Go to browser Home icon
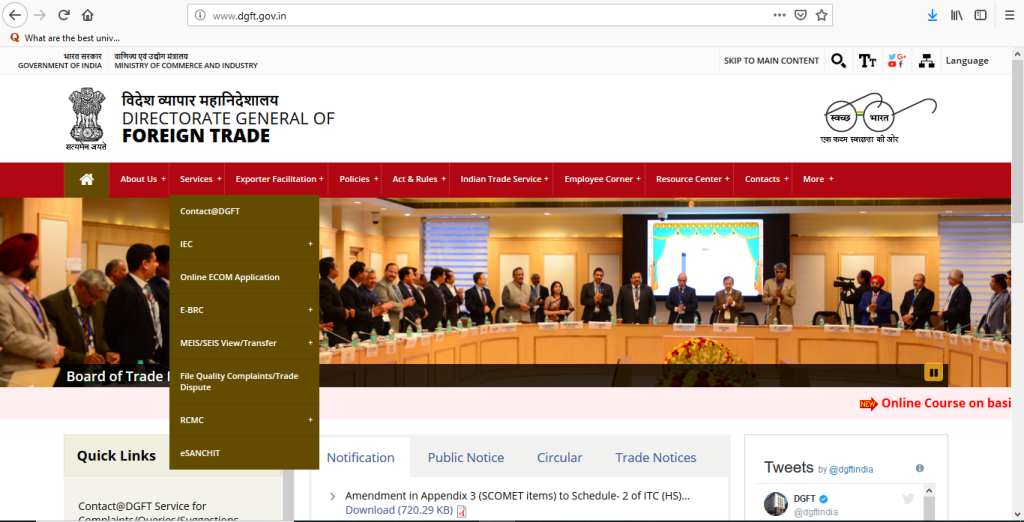Viewport: 1024px width, 522px height. point(88,15)
